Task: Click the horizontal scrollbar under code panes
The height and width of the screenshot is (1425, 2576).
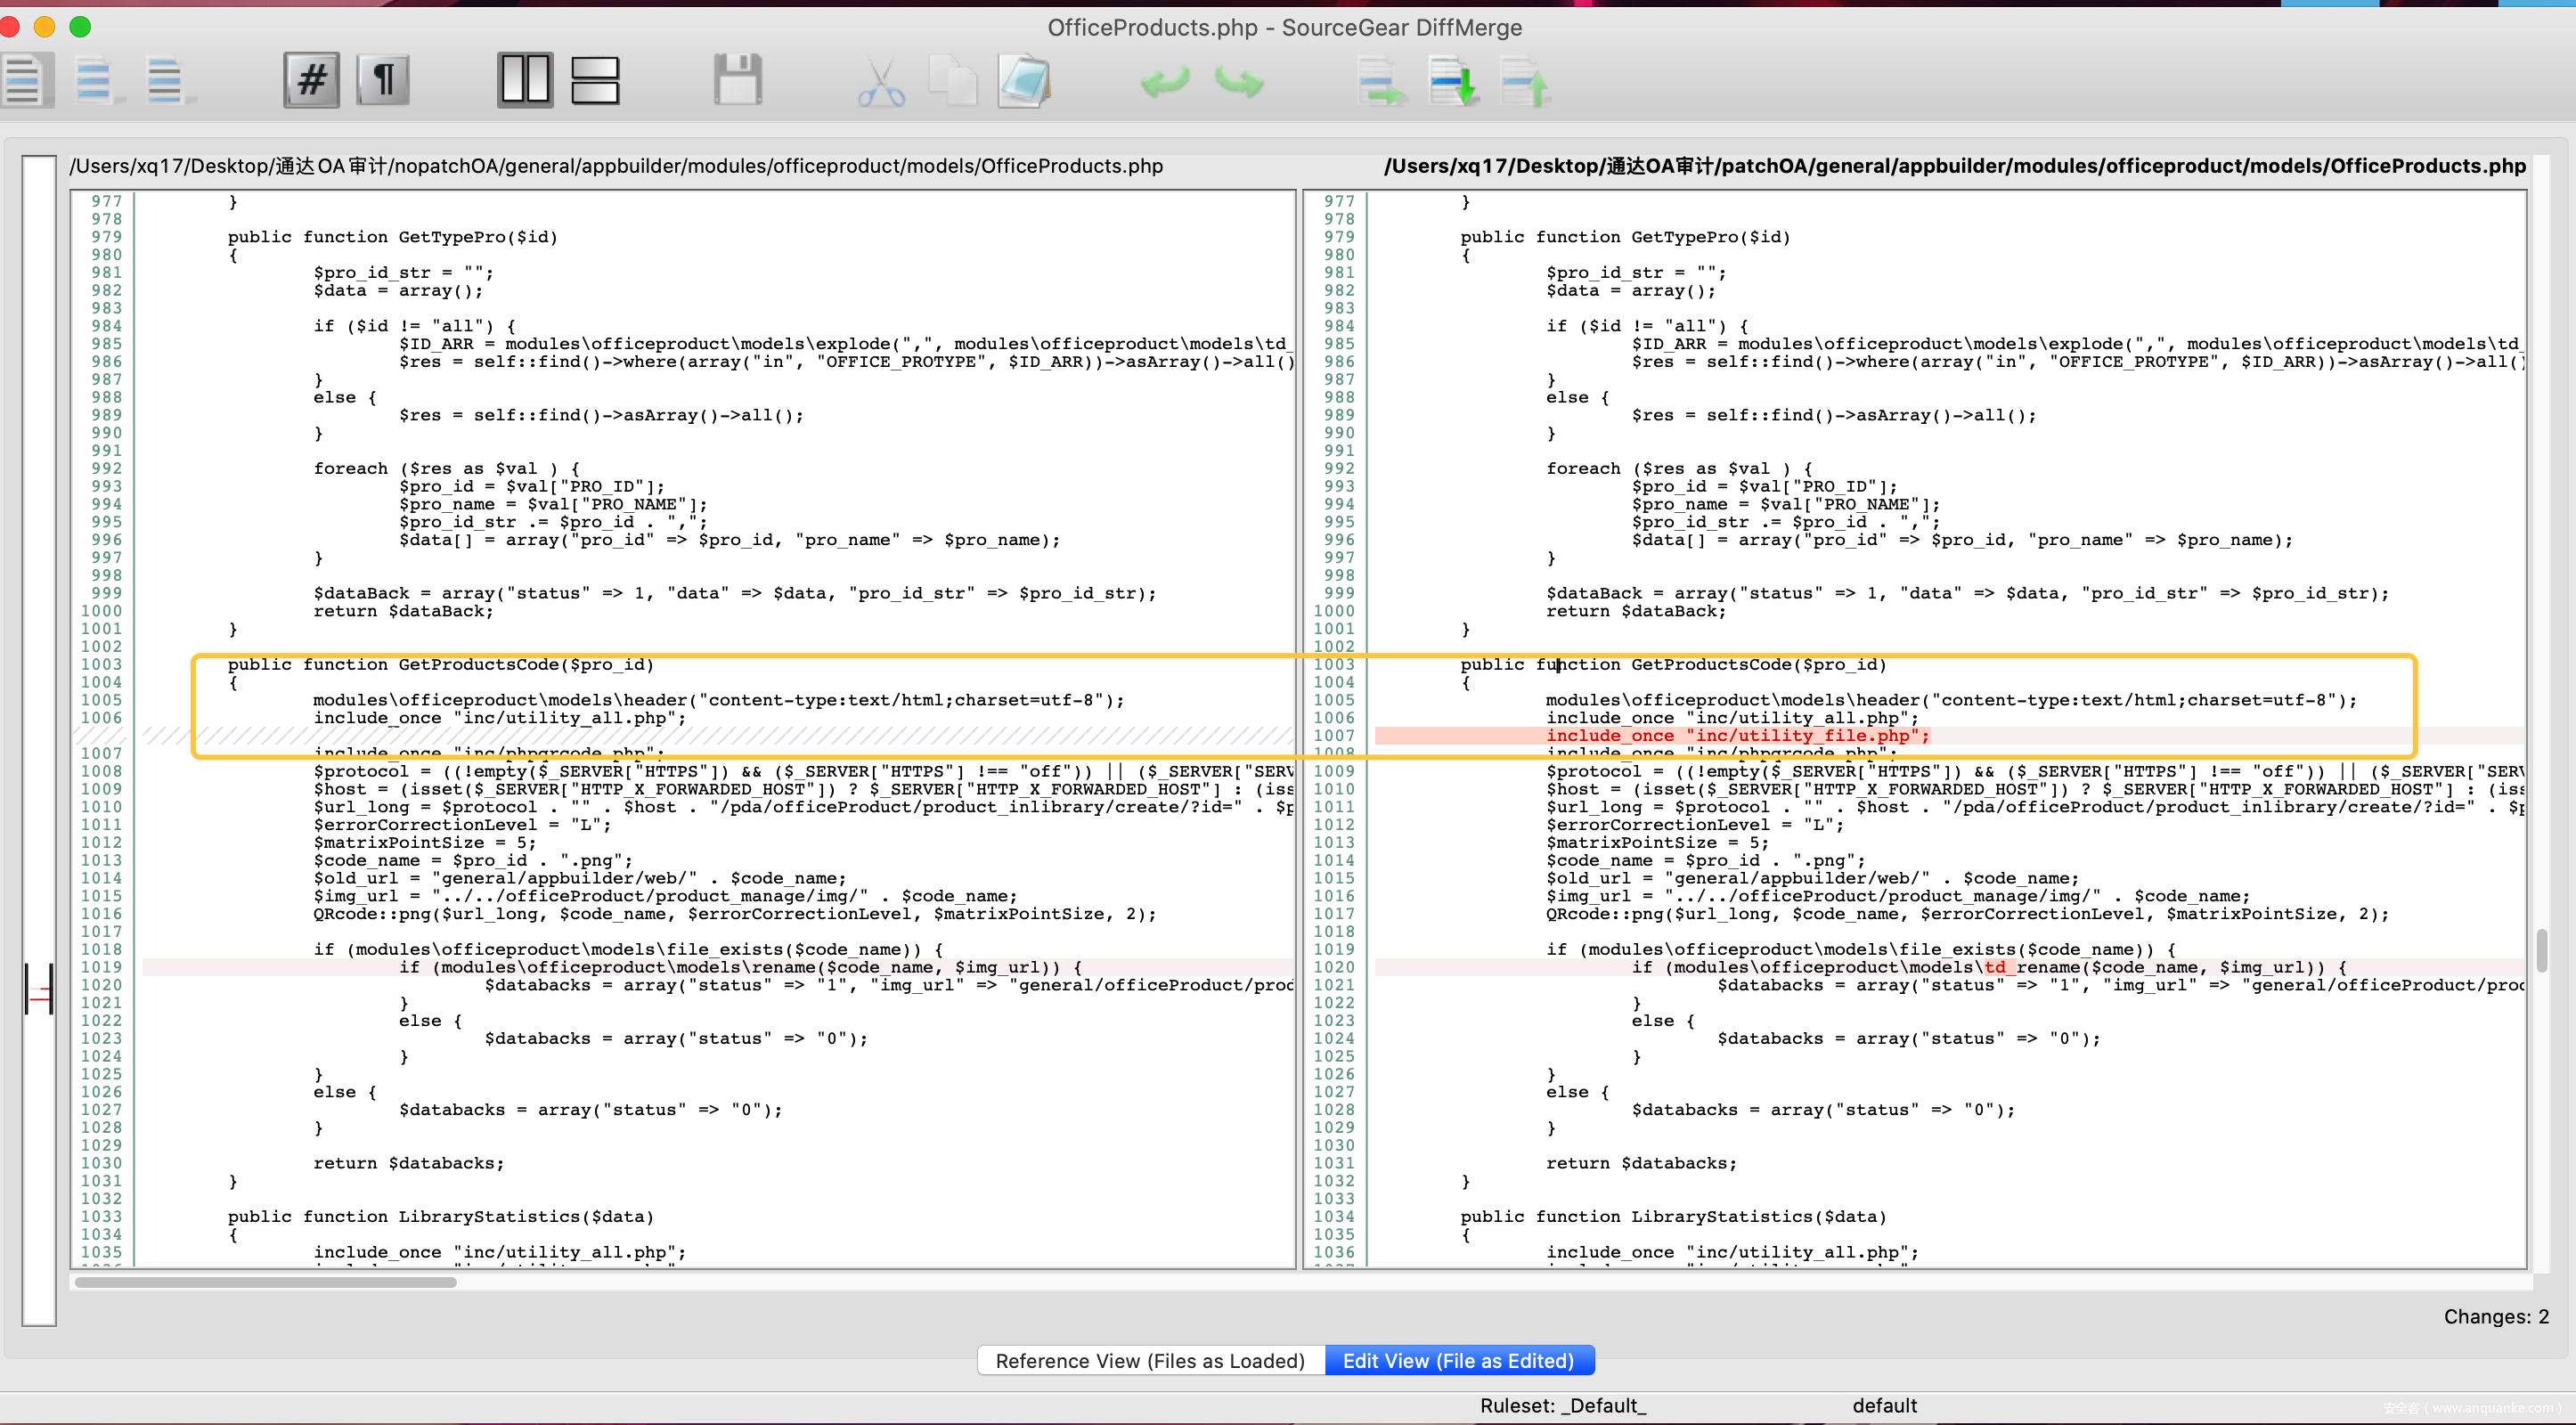Action: (x=266, y=1282)
